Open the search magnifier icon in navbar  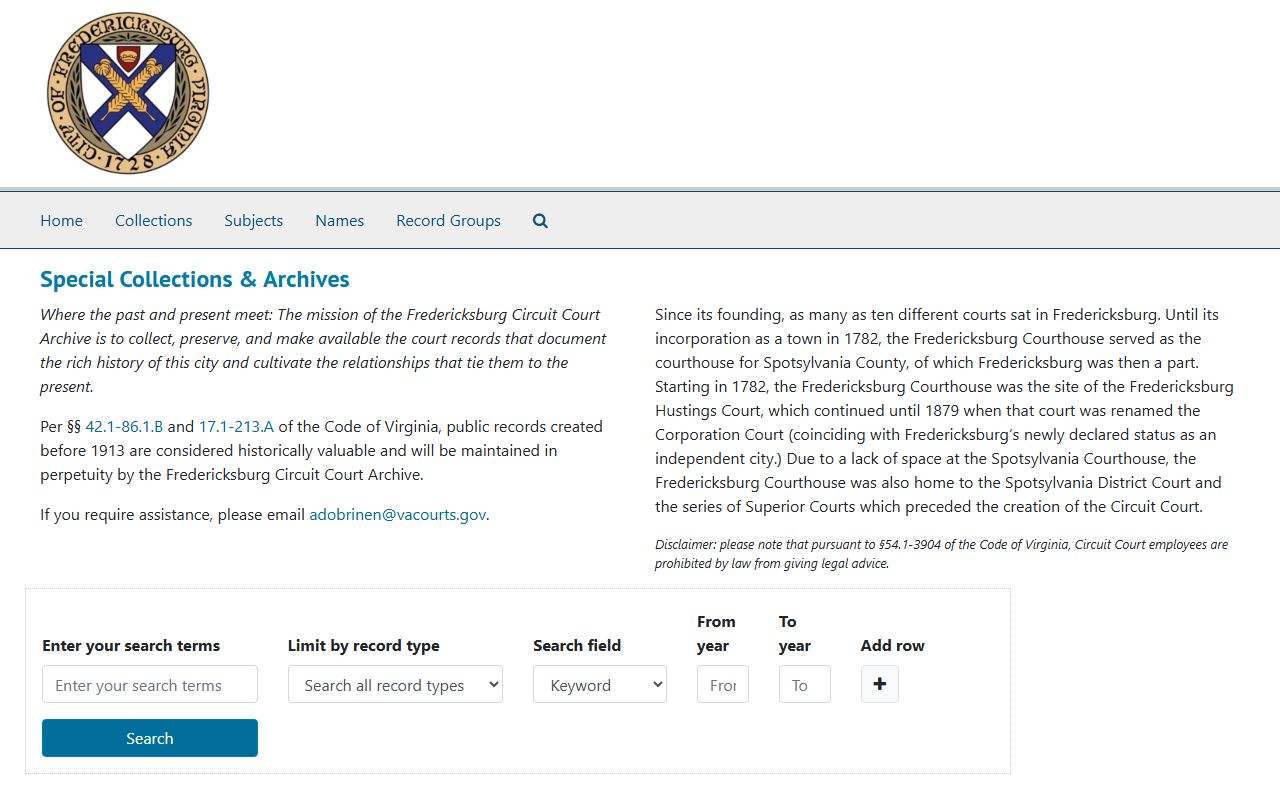[540, 221]
